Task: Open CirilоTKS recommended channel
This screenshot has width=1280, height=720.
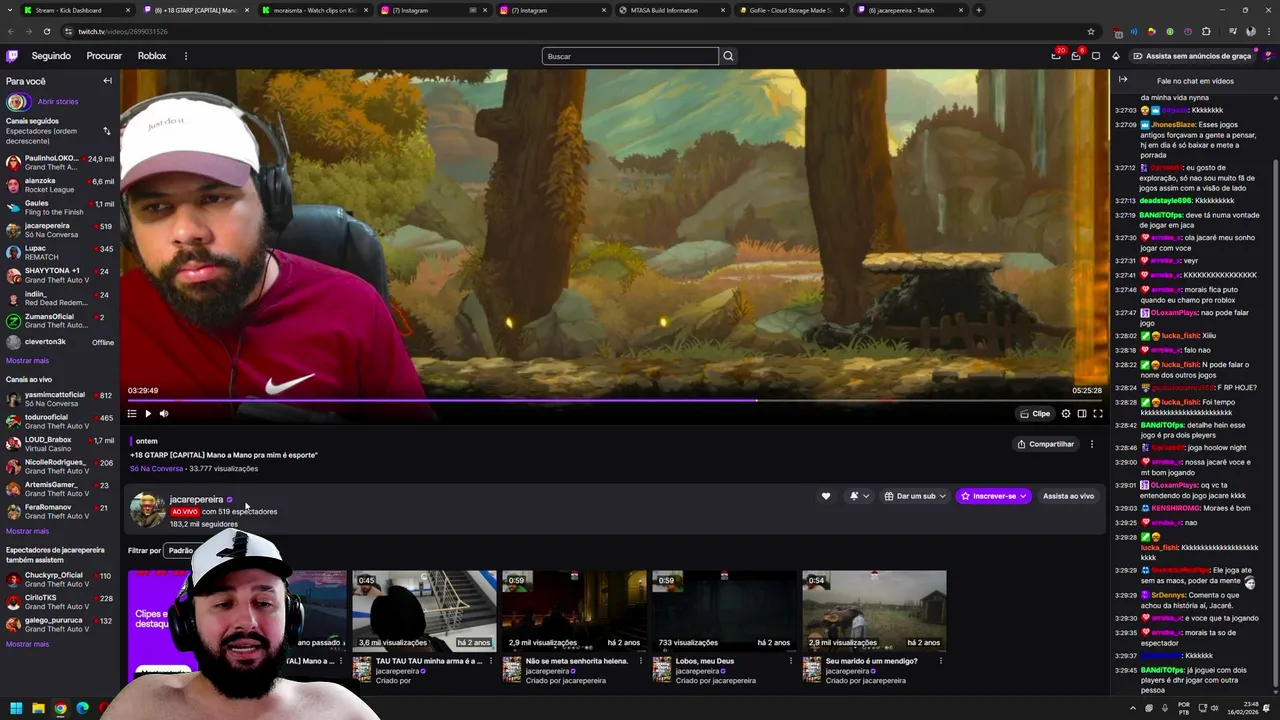Action: tap(60, 602)
